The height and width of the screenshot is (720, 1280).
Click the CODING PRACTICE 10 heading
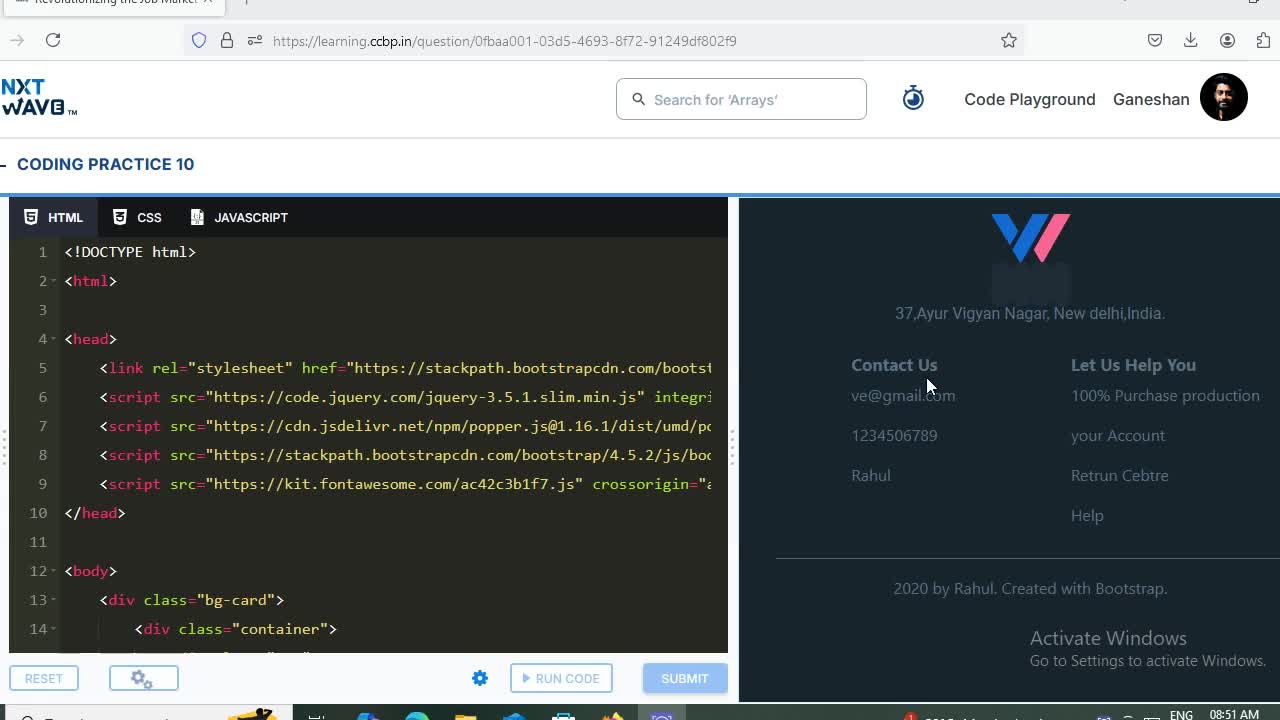pos(105,164)
